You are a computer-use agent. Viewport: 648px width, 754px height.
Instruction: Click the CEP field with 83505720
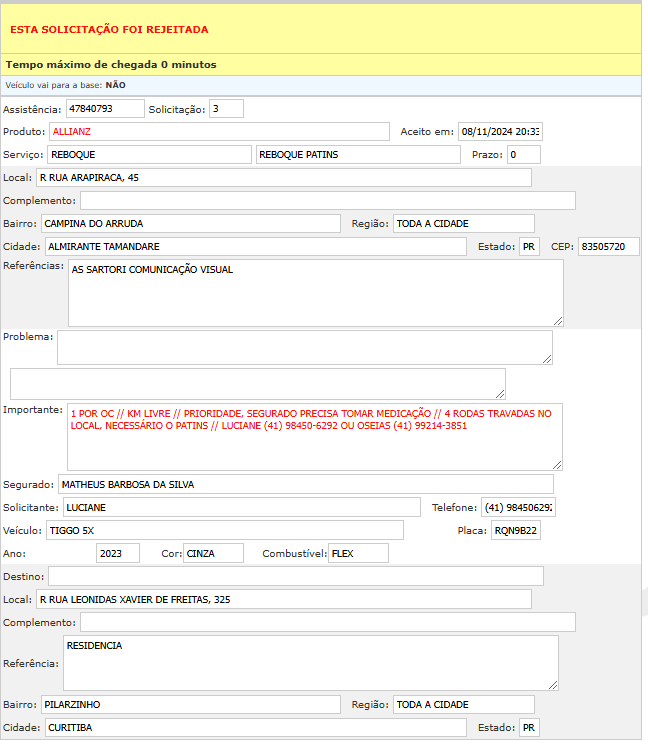pos(608,246)
